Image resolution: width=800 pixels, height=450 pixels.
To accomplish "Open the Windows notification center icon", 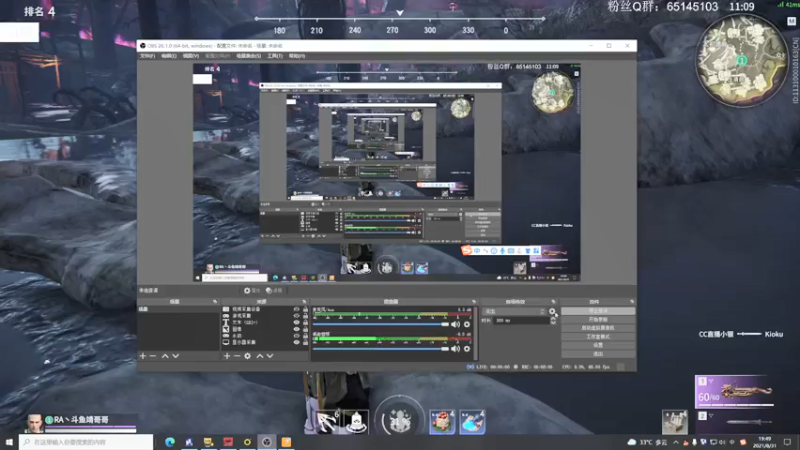I will pos(787,442).
